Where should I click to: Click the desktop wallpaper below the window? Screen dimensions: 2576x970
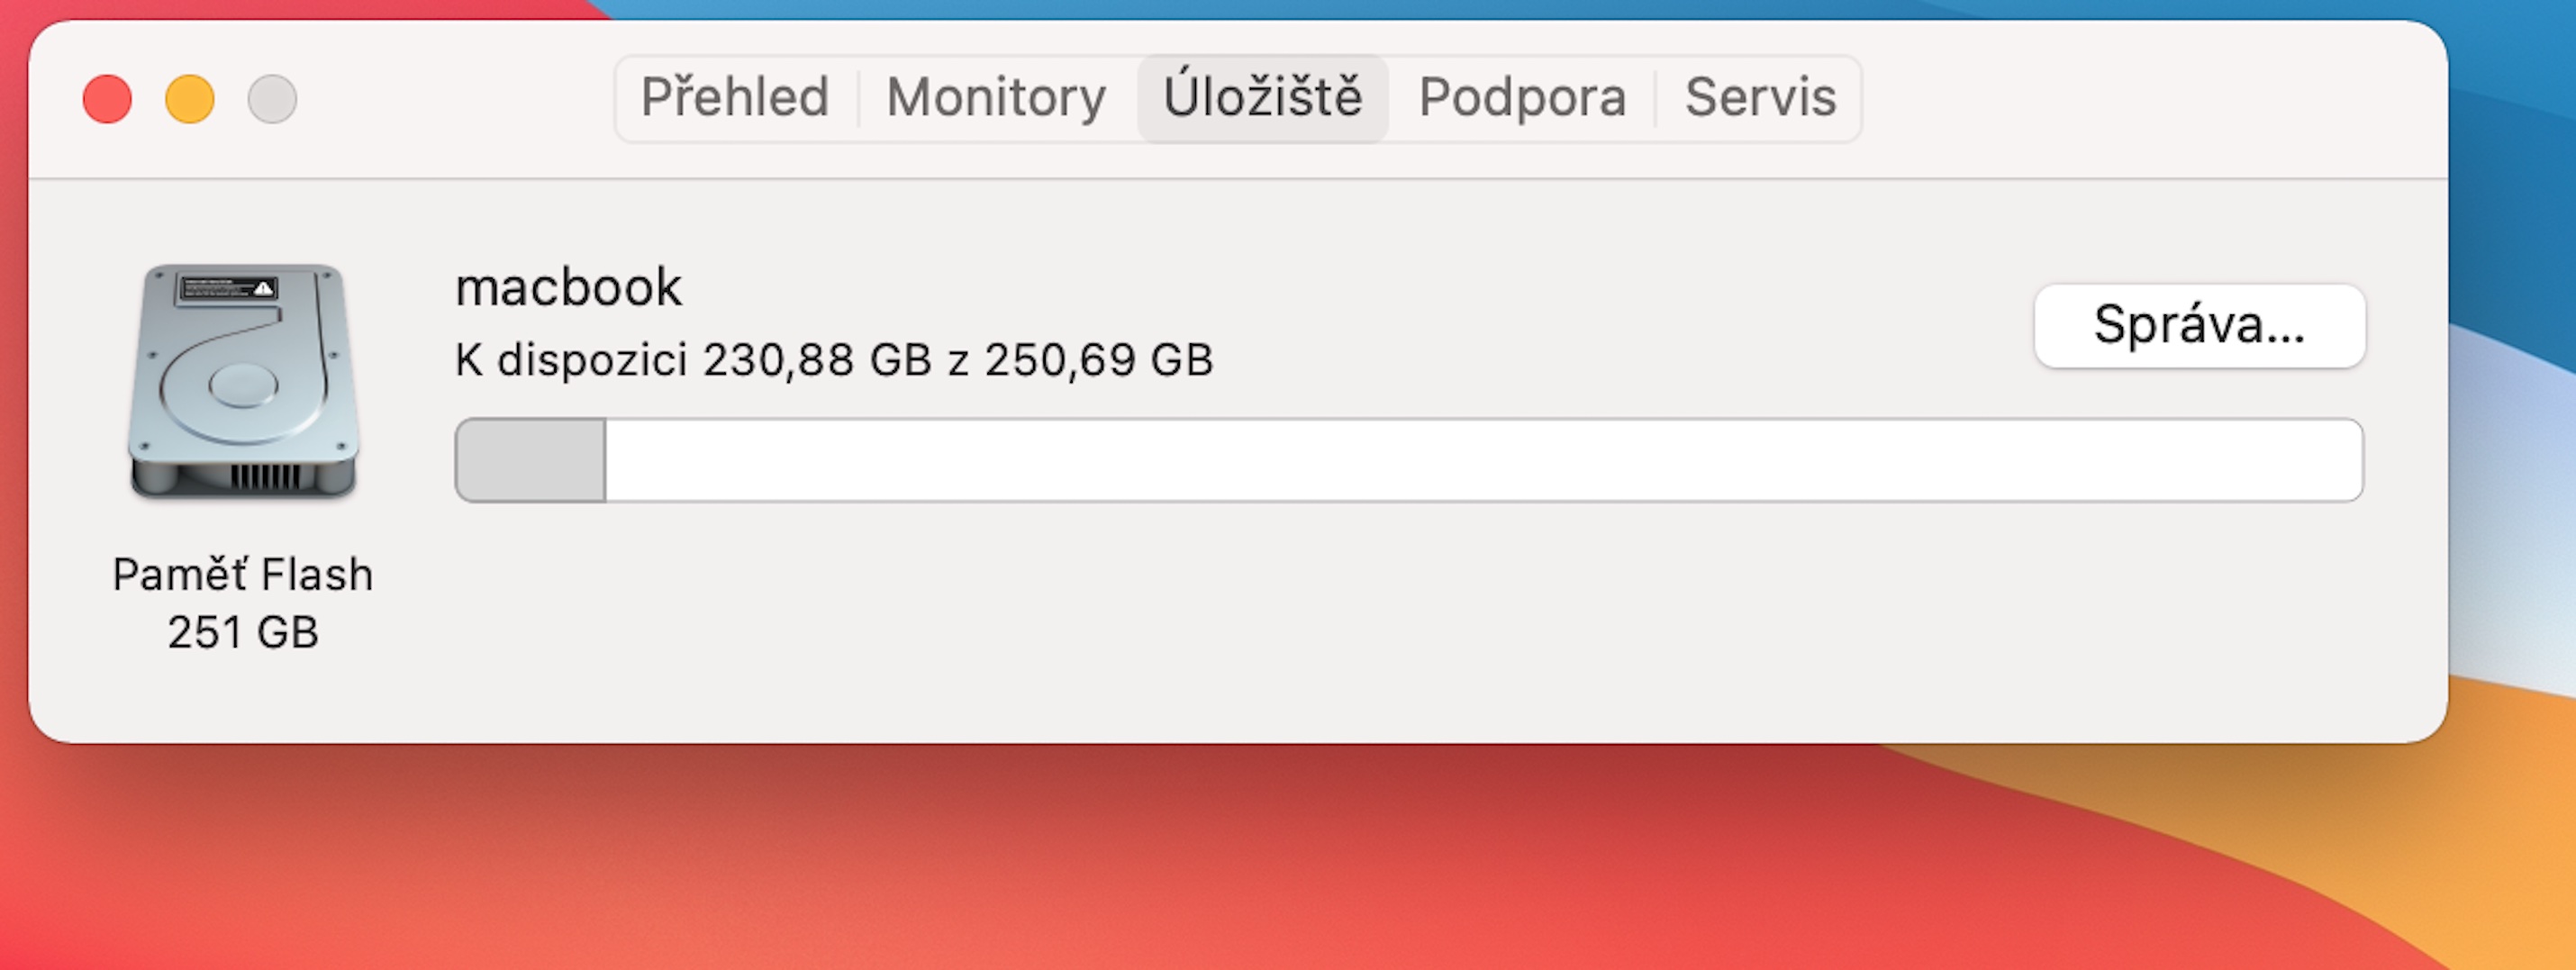pyautogui.click(x=1200, y=860)
